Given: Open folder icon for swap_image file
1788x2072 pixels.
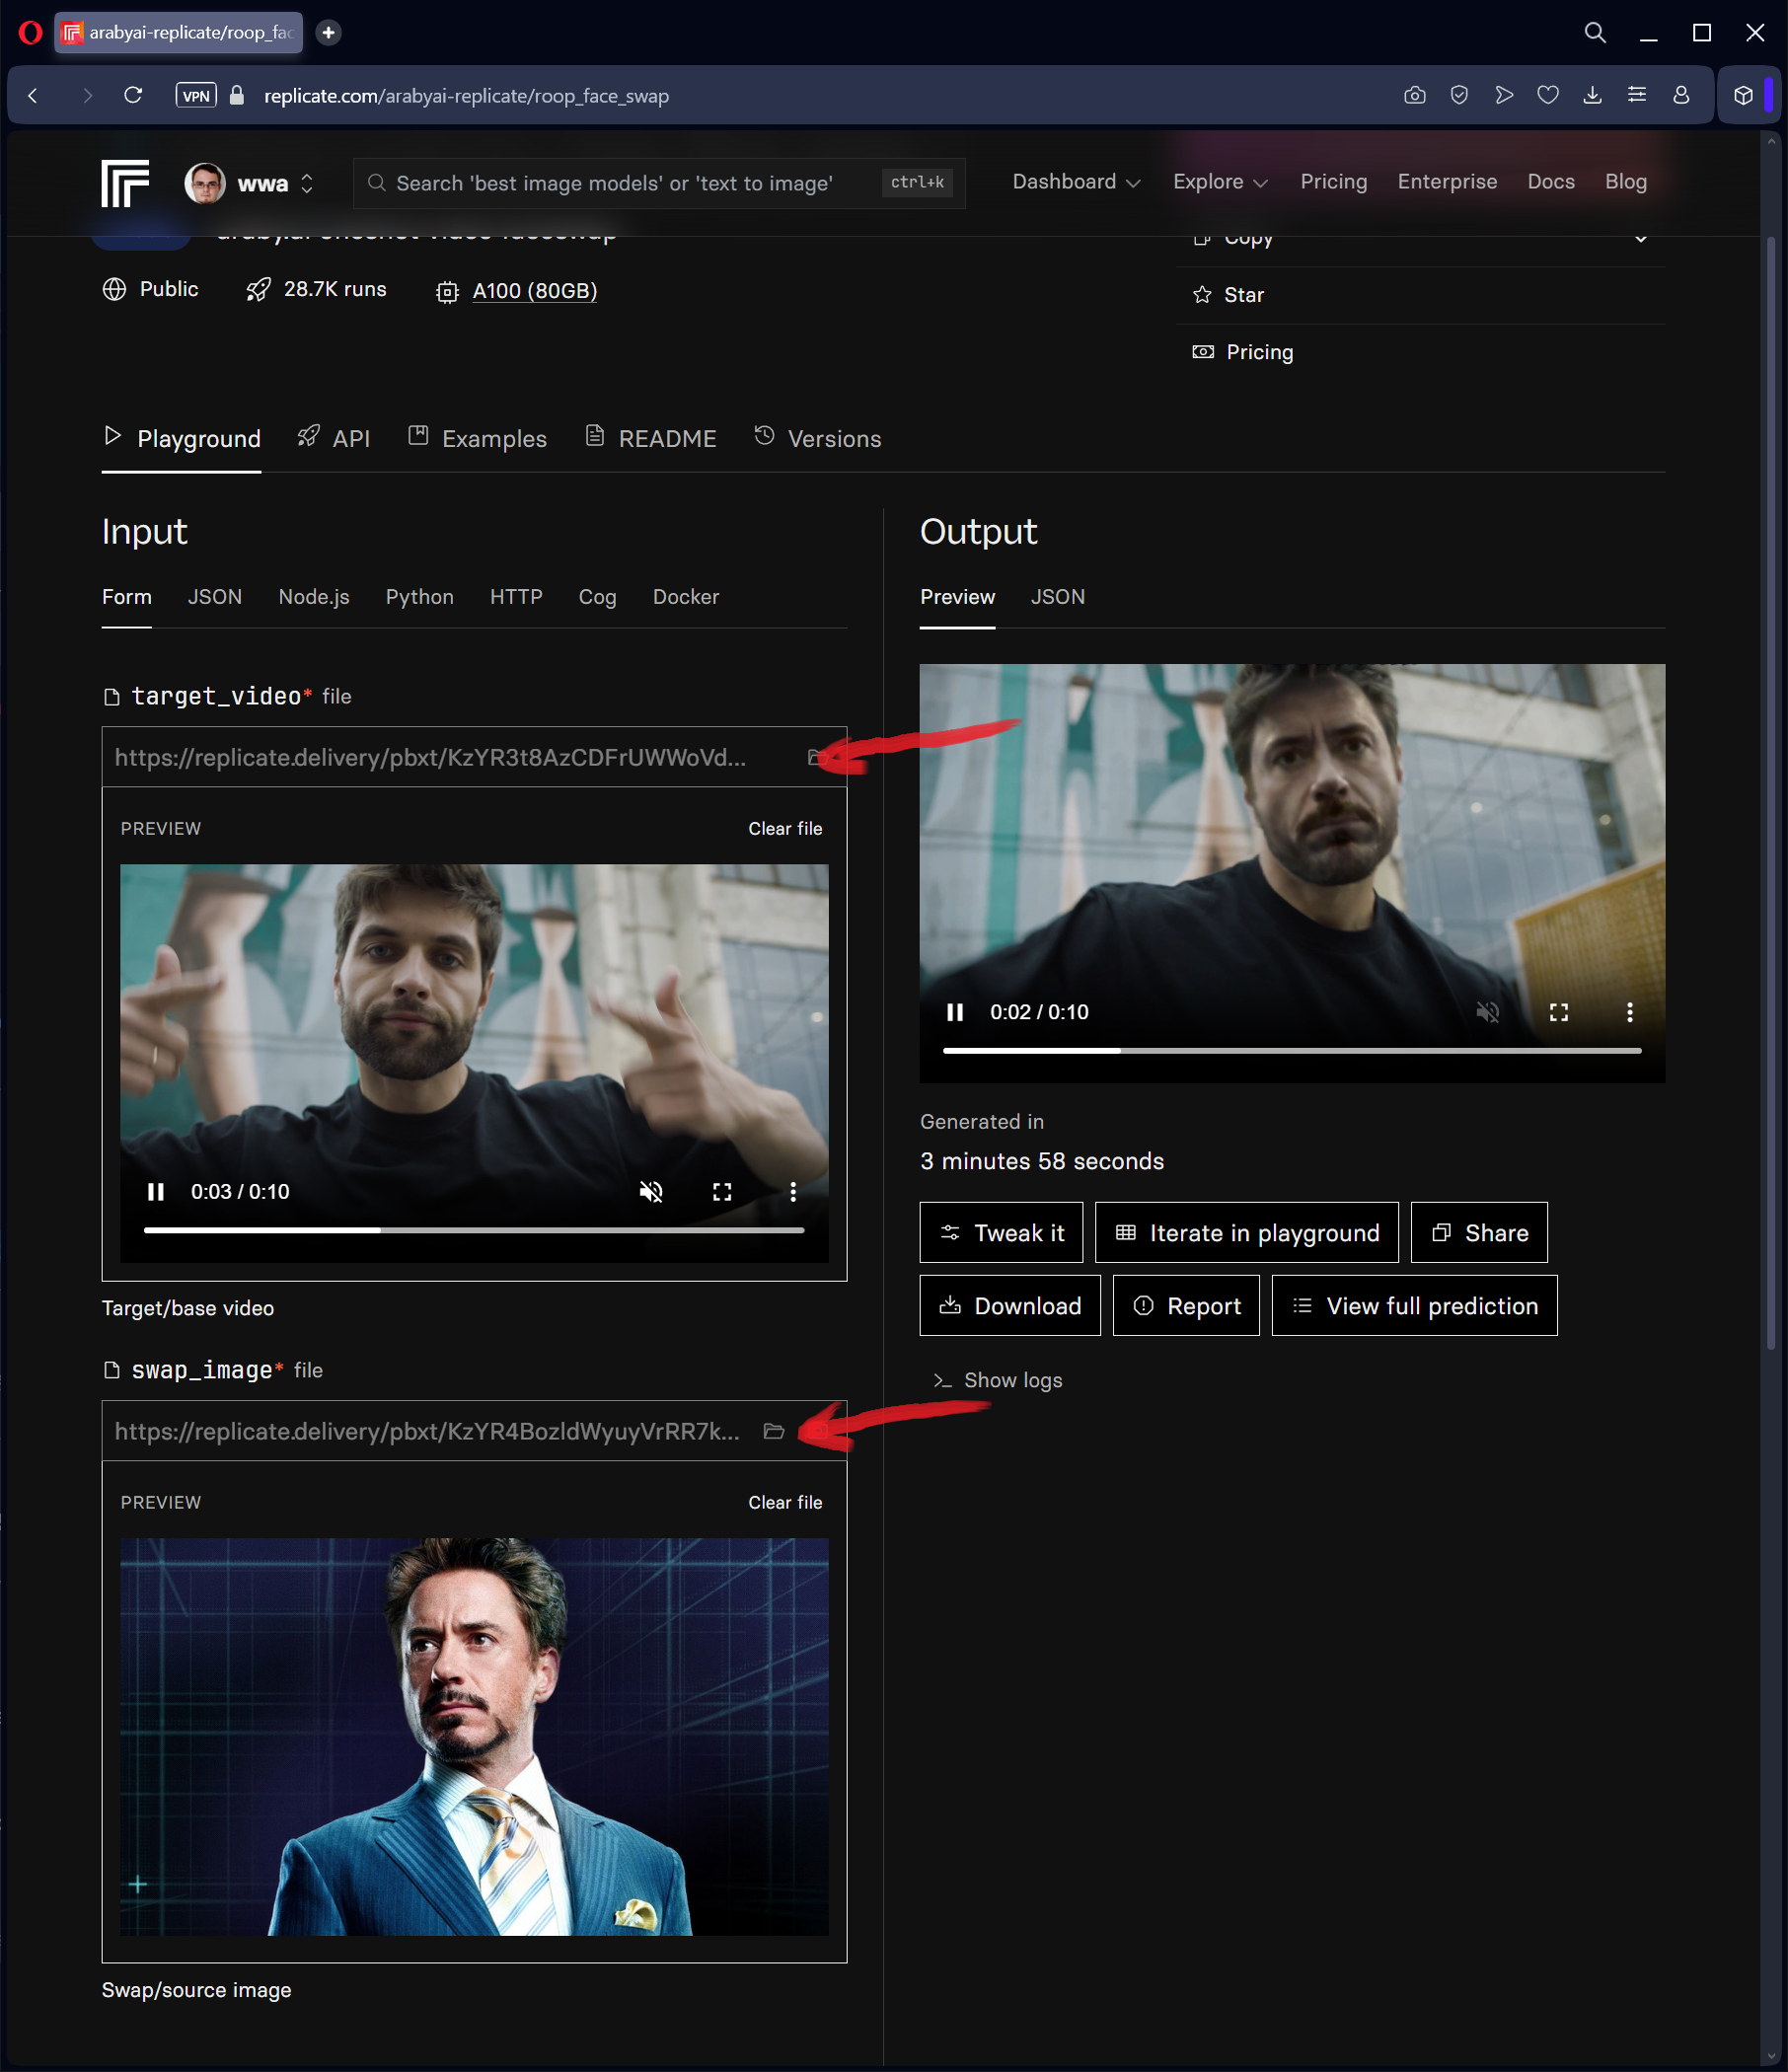Looking at the screenshot, I should (x=773, y=1431).
